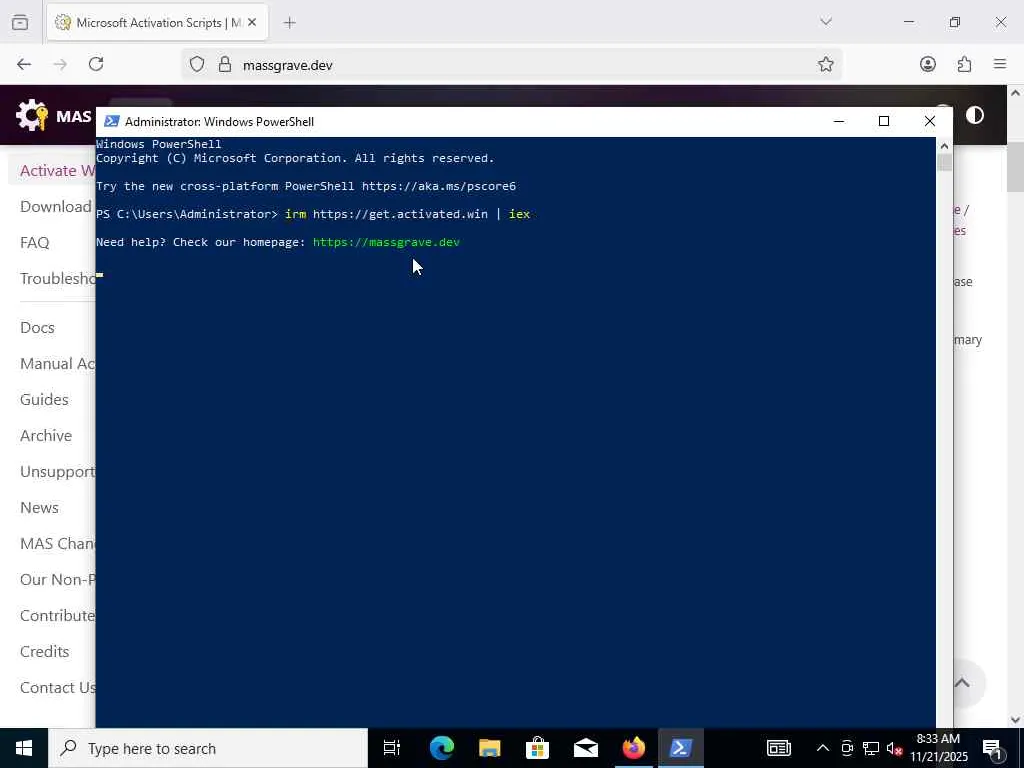
Task: Close the Microsoft Activation Scripts tab
Action: coord(252,23)
